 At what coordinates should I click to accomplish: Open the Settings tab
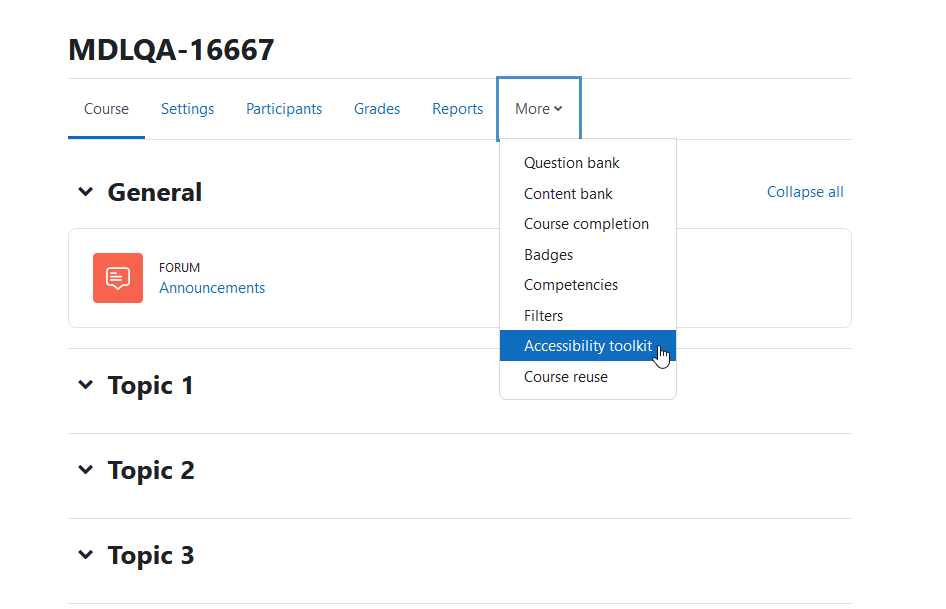(x=188, y=109)
